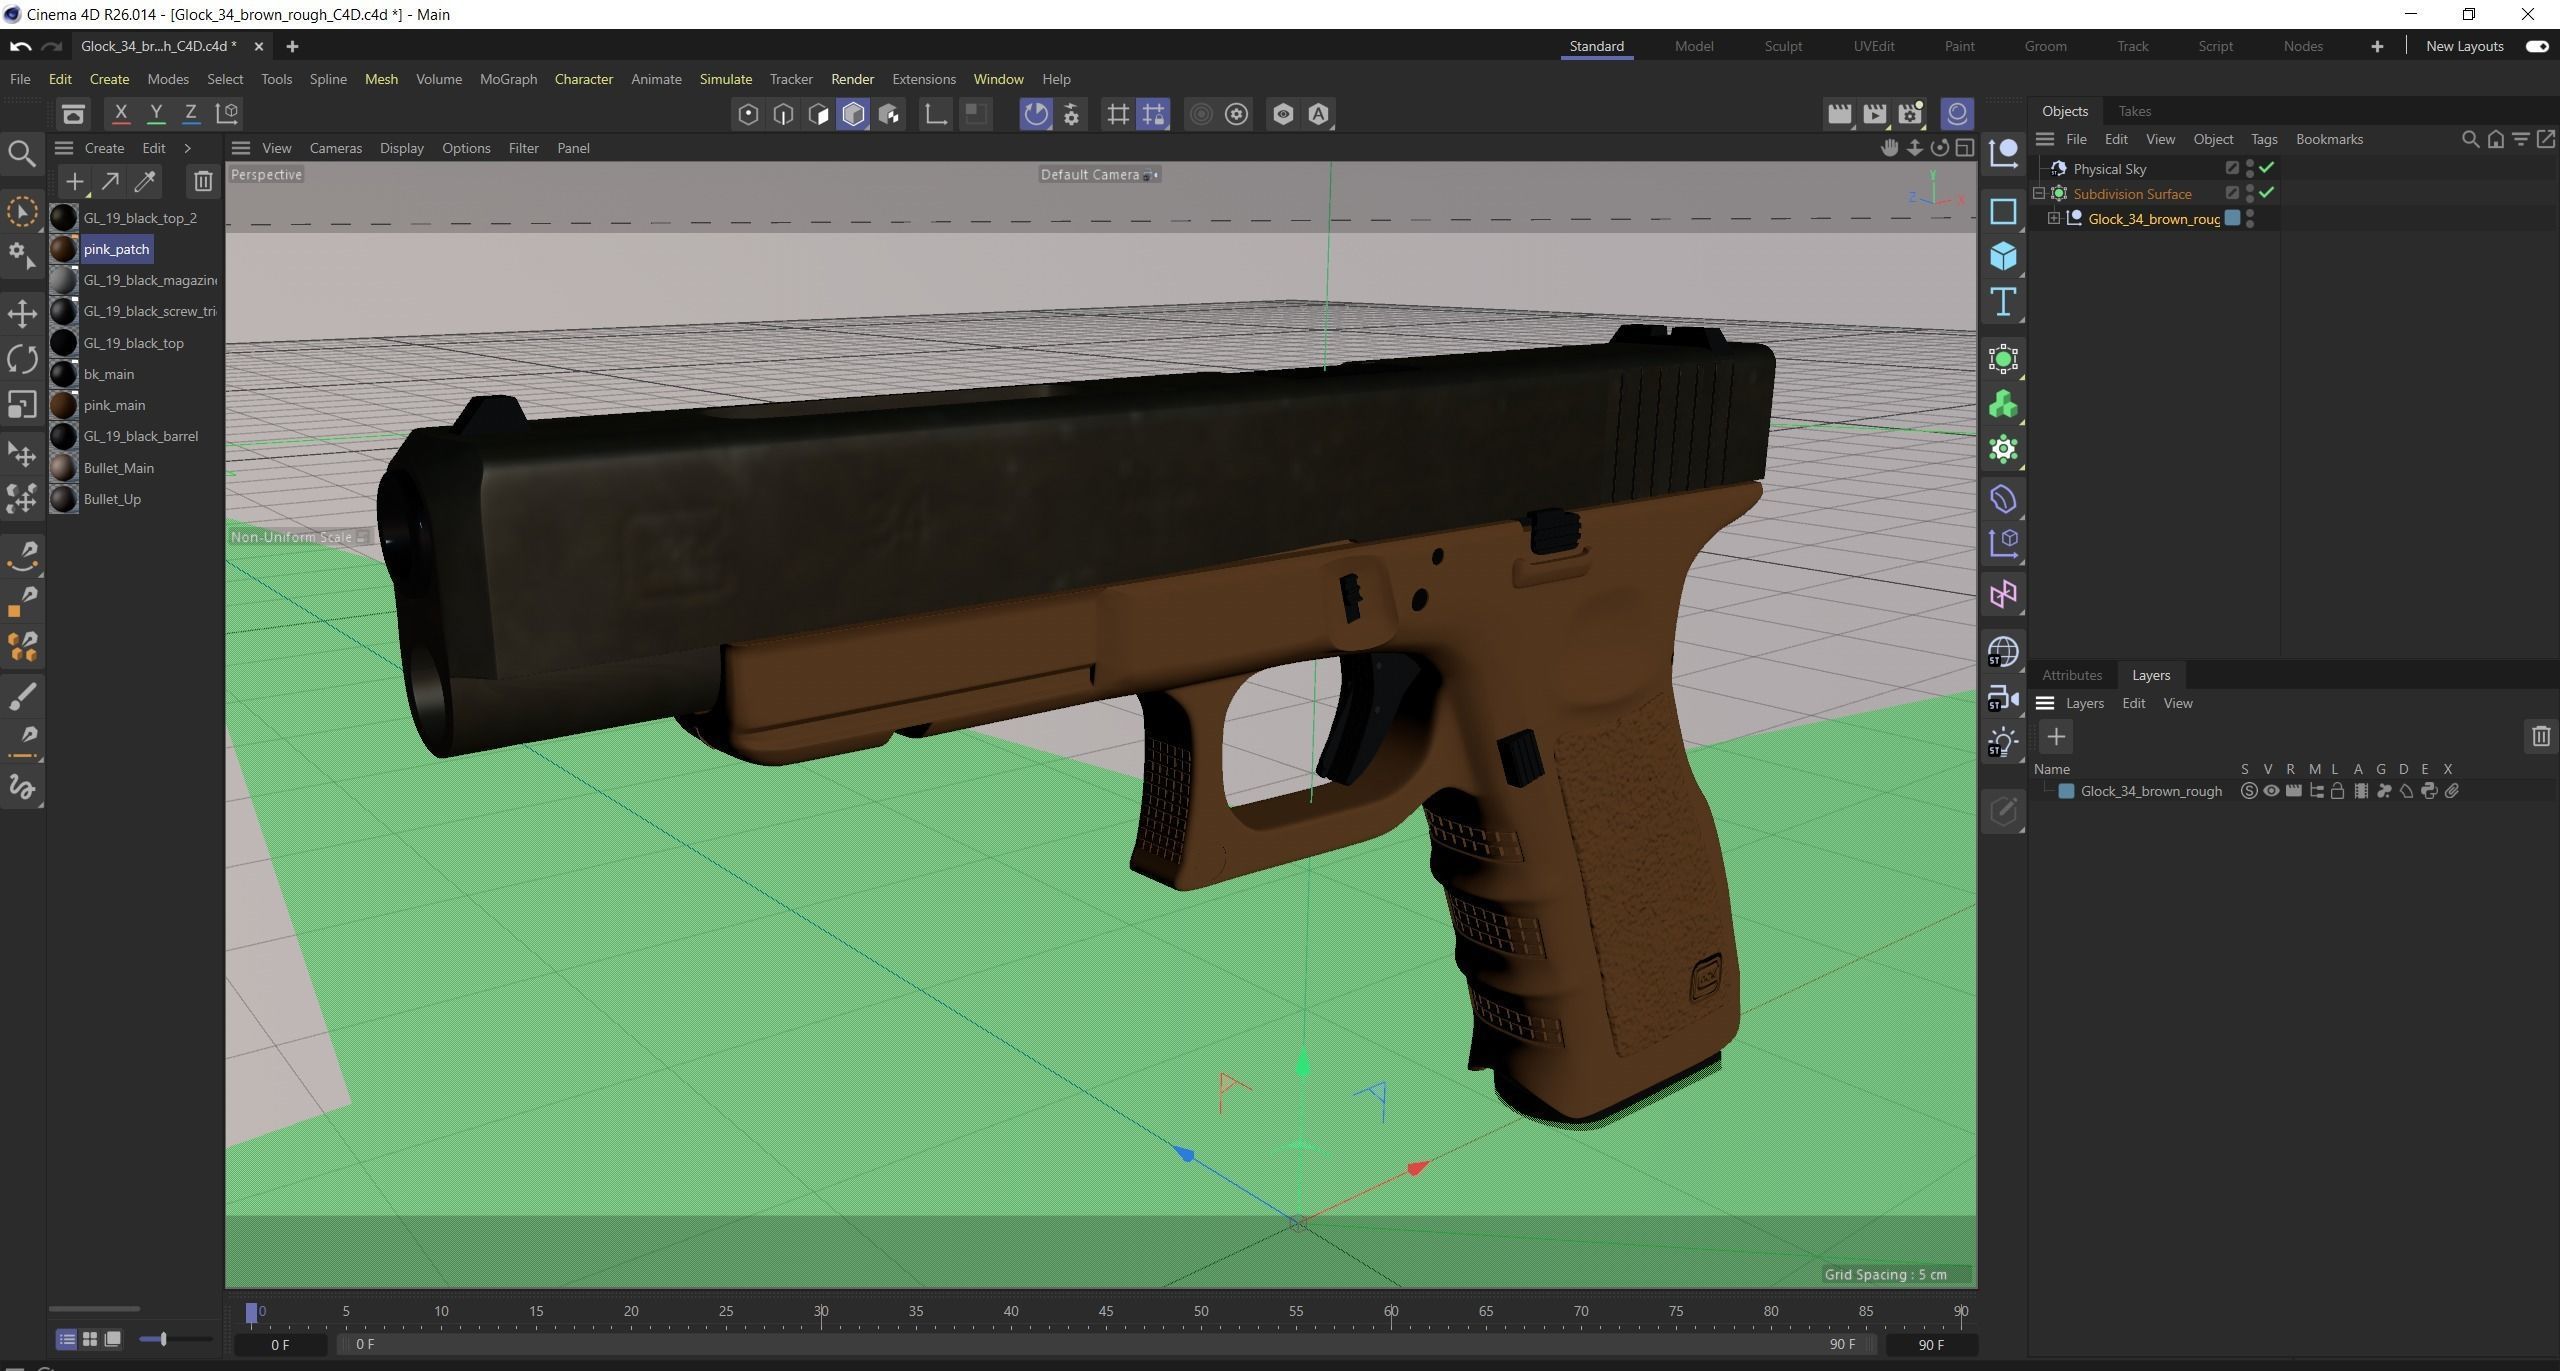Open the Extensions menu
Screen dimensions: 2560x1371
pos(923,79)
